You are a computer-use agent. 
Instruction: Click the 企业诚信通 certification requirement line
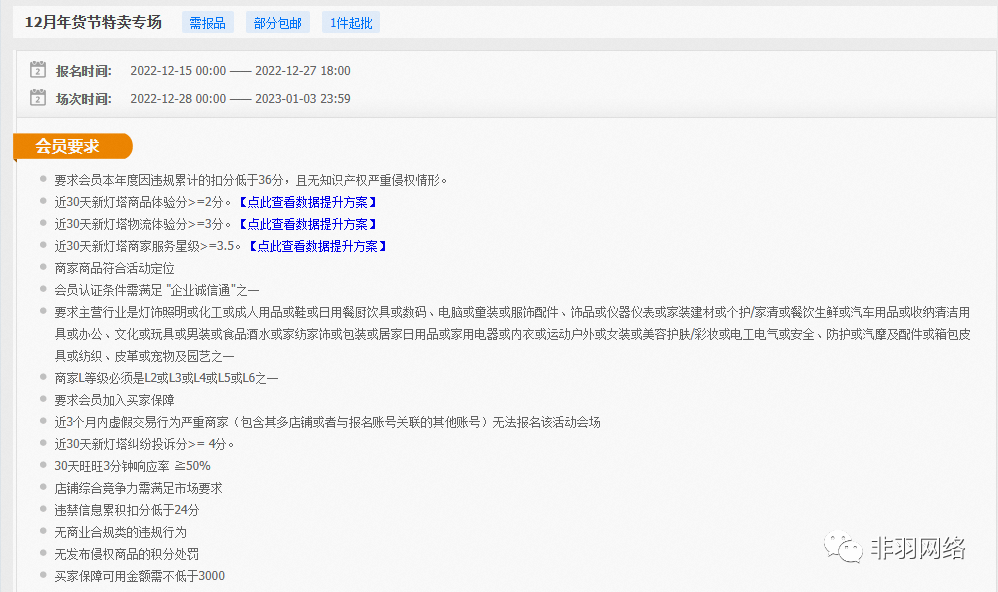pos(156,290)
